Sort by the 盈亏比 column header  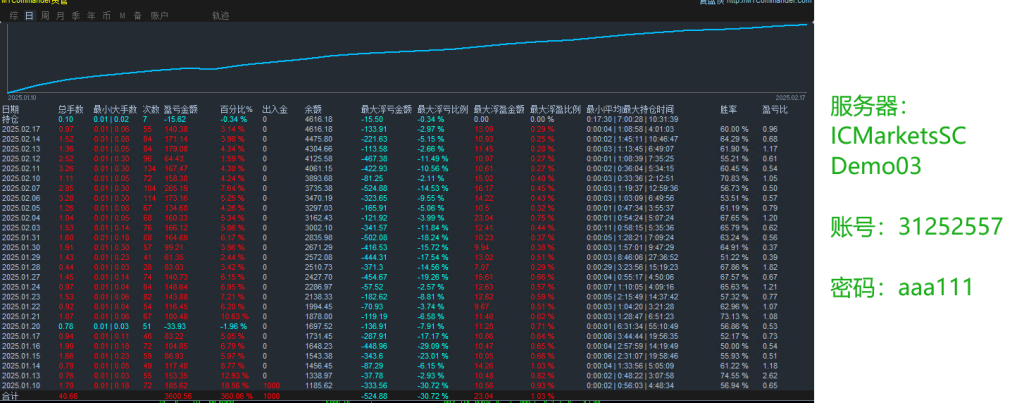[x=775, y=110]
